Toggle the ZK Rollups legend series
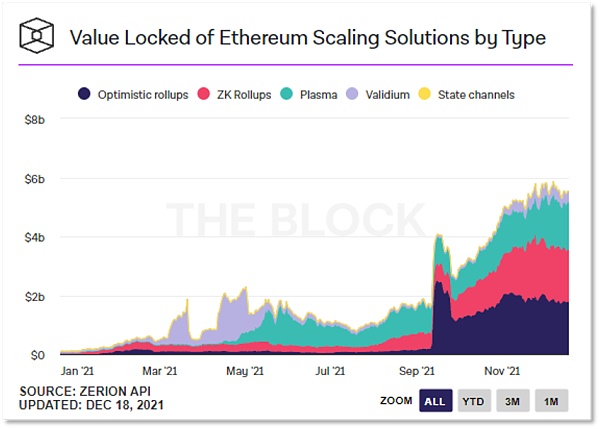The height and width of the screenshot is (429, 600). pyautogui.click(x=234, y=95)
